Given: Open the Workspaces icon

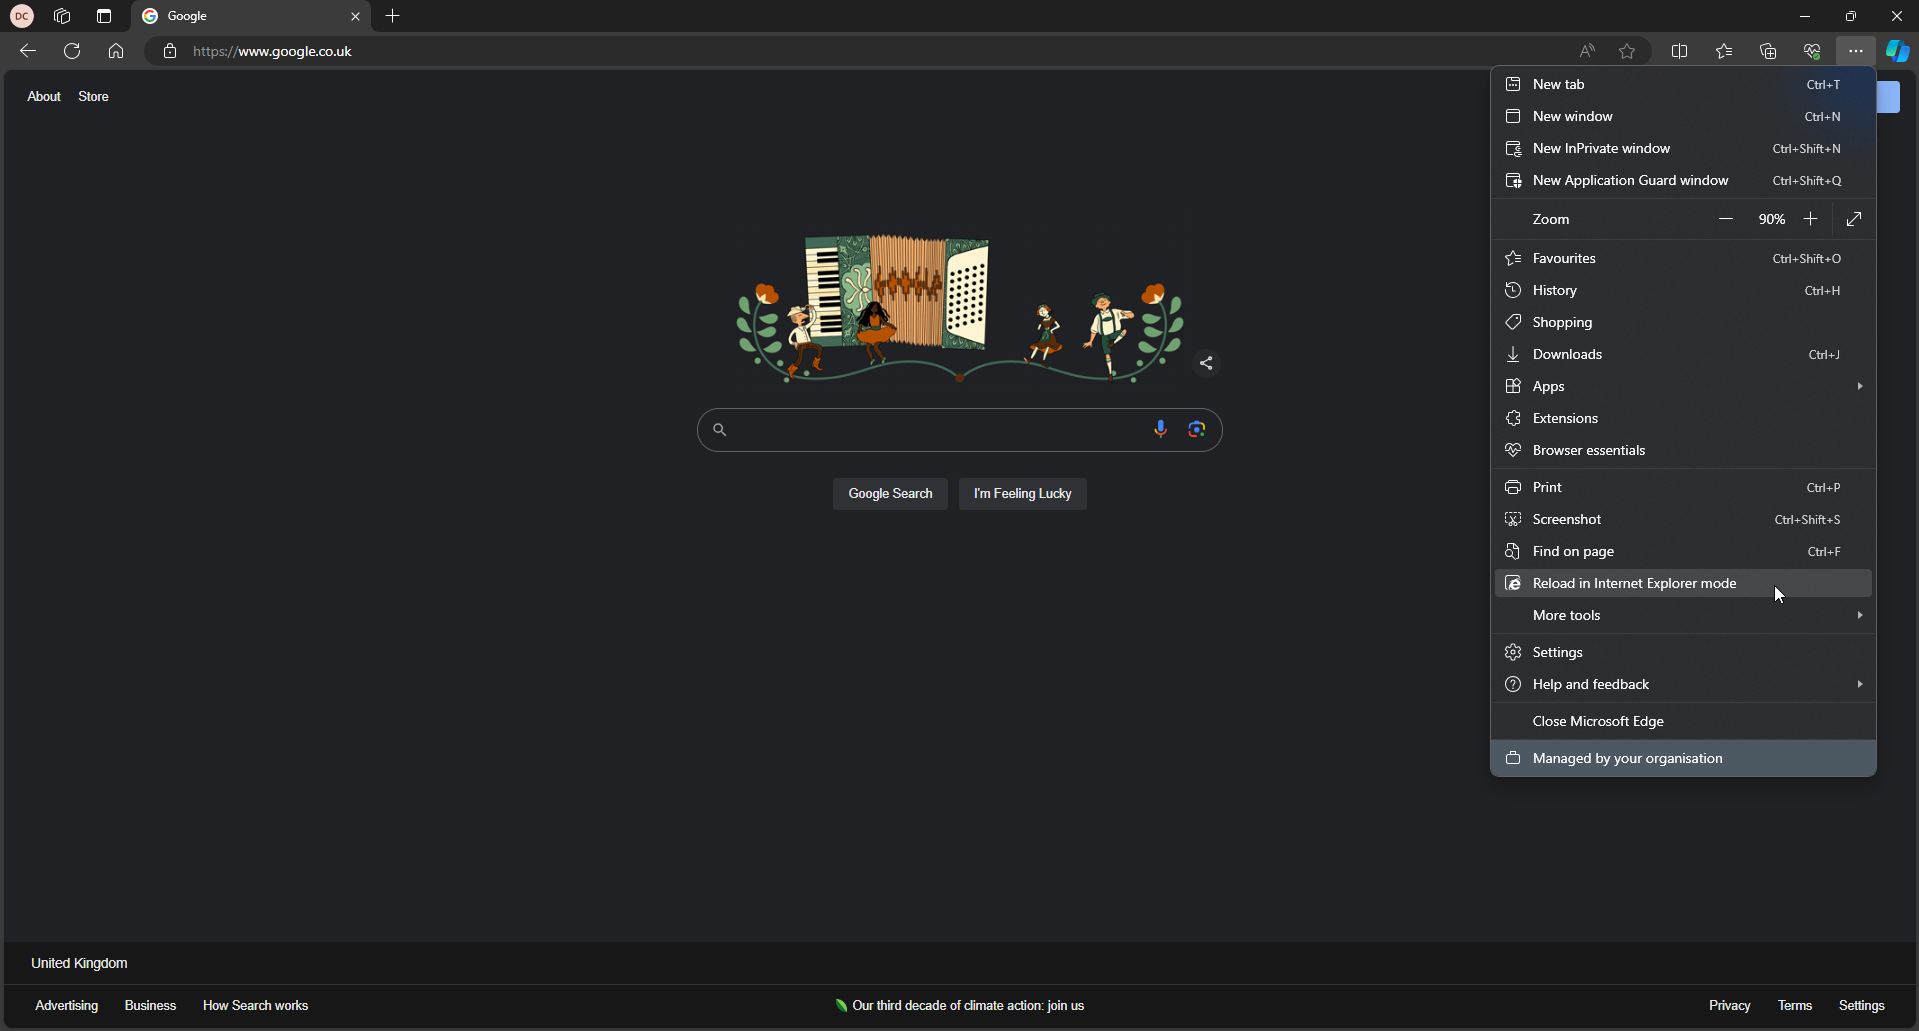Looking at the screenshot, I should pyautogui.click(x=62, y=16).
